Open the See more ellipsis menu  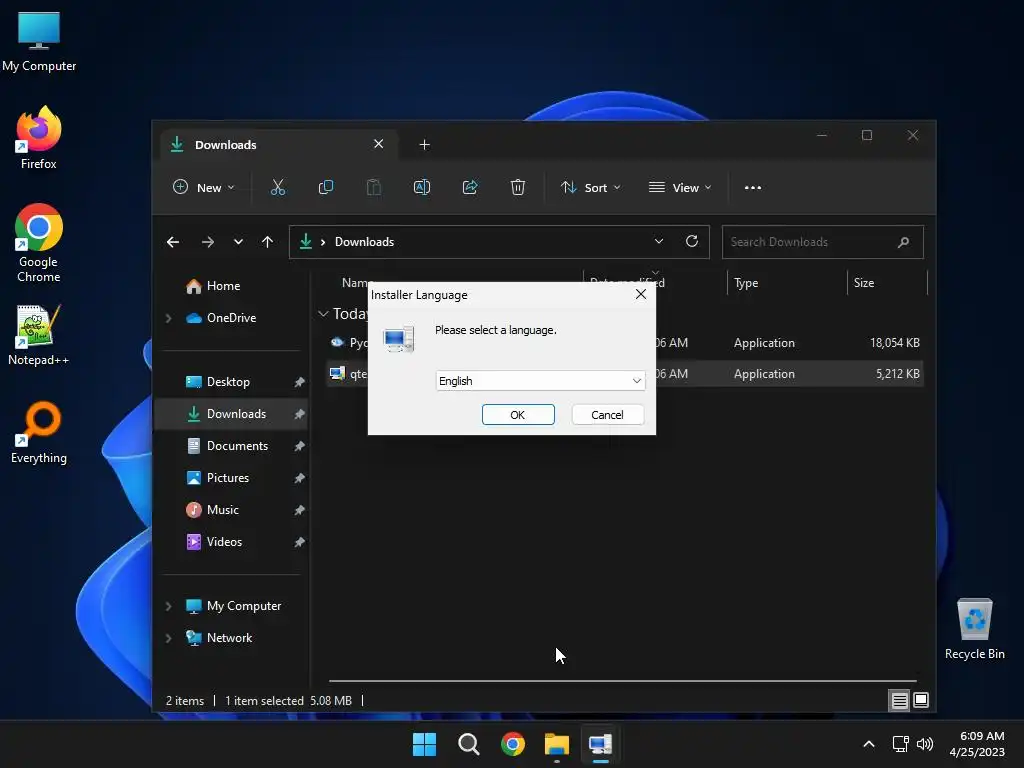coord(753,187)
